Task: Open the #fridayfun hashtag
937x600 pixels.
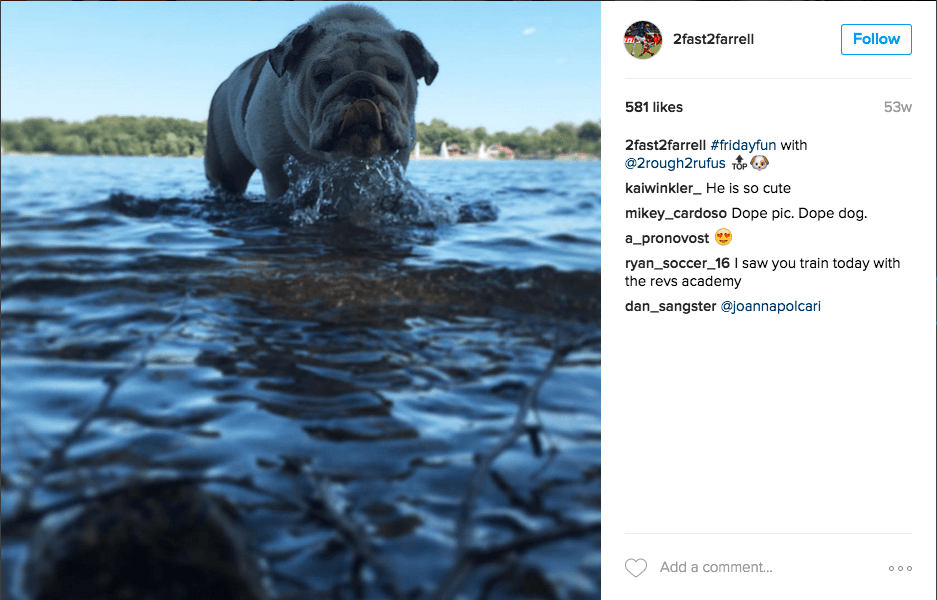Action: tap(742, 144)
